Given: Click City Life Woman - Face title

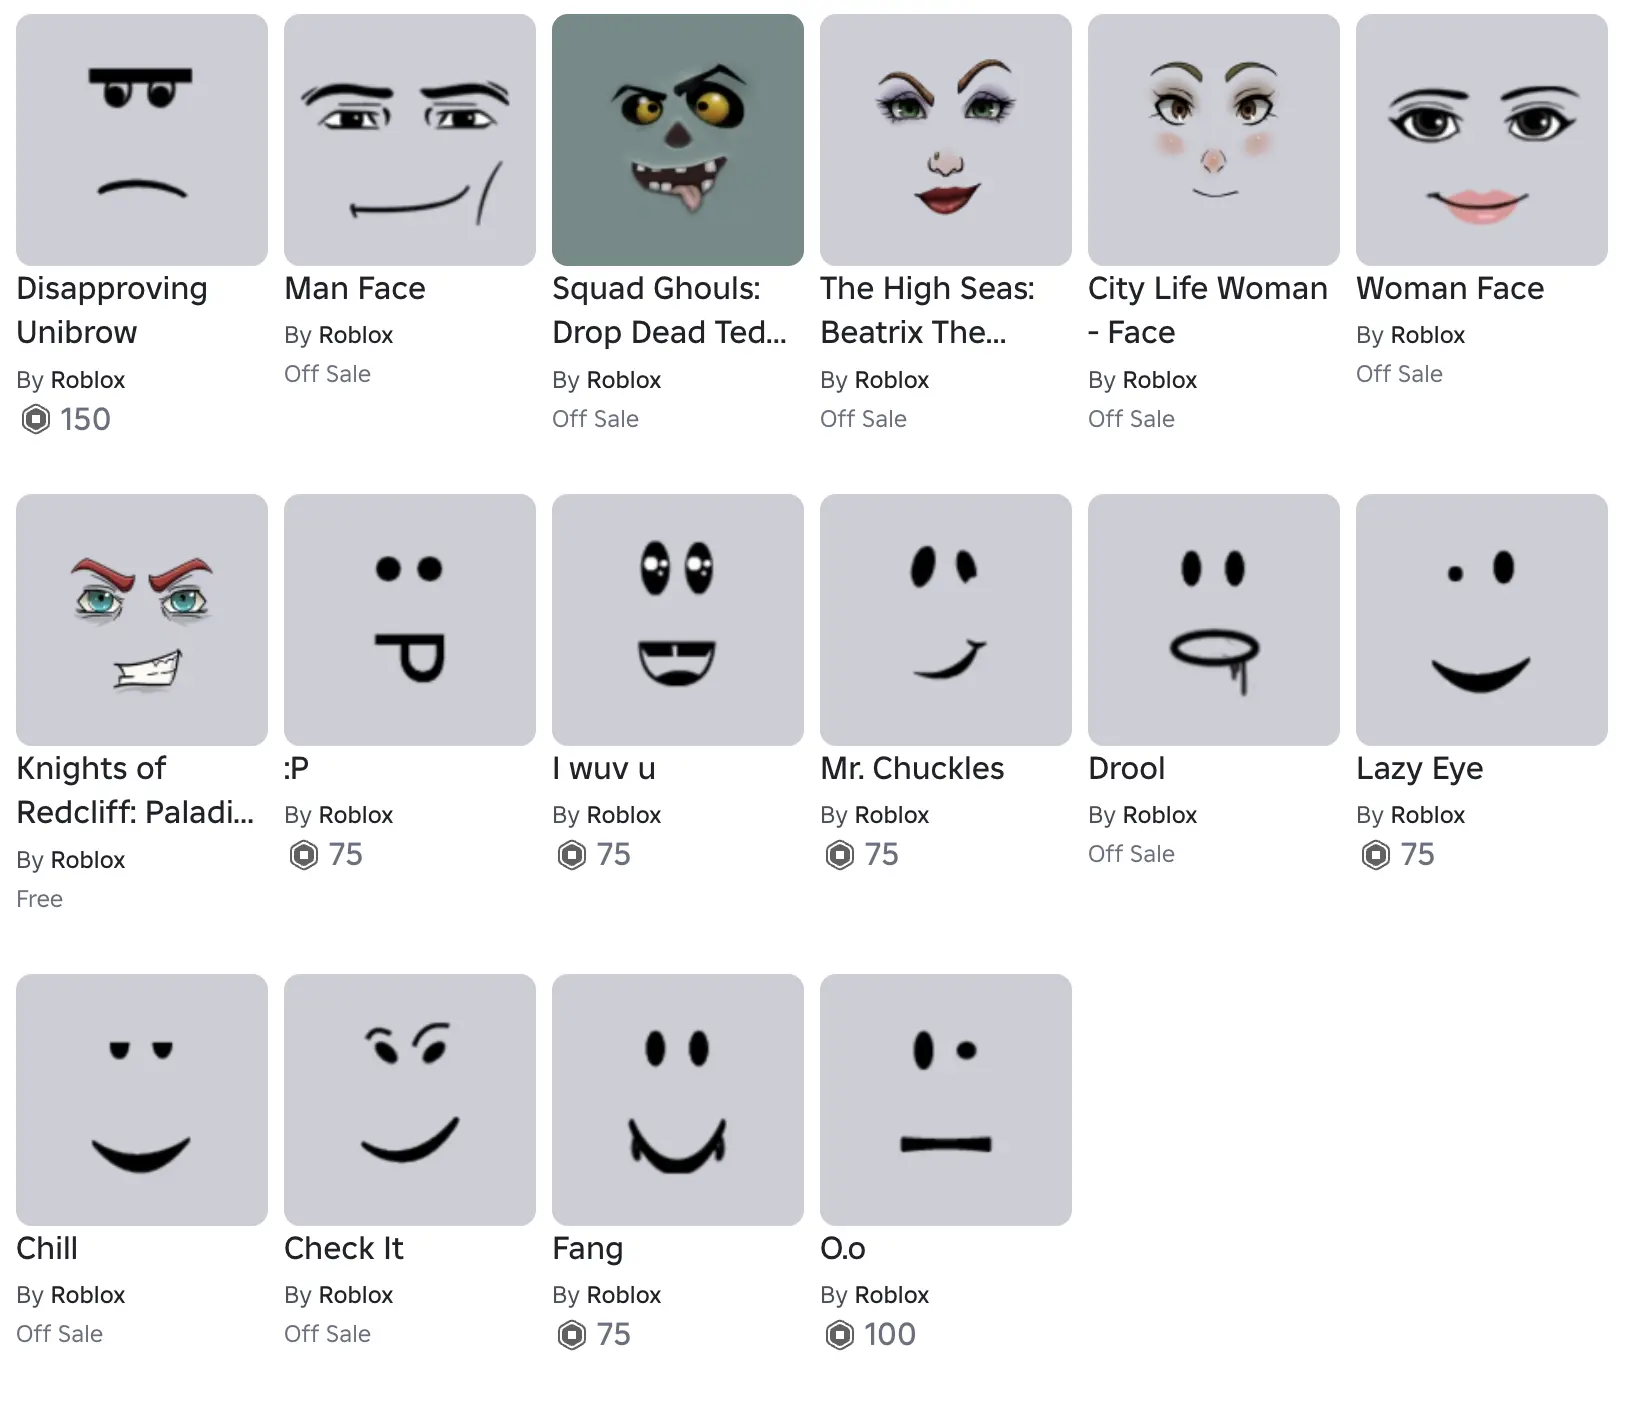Looking at the screenshot, I should [1208, 310].
